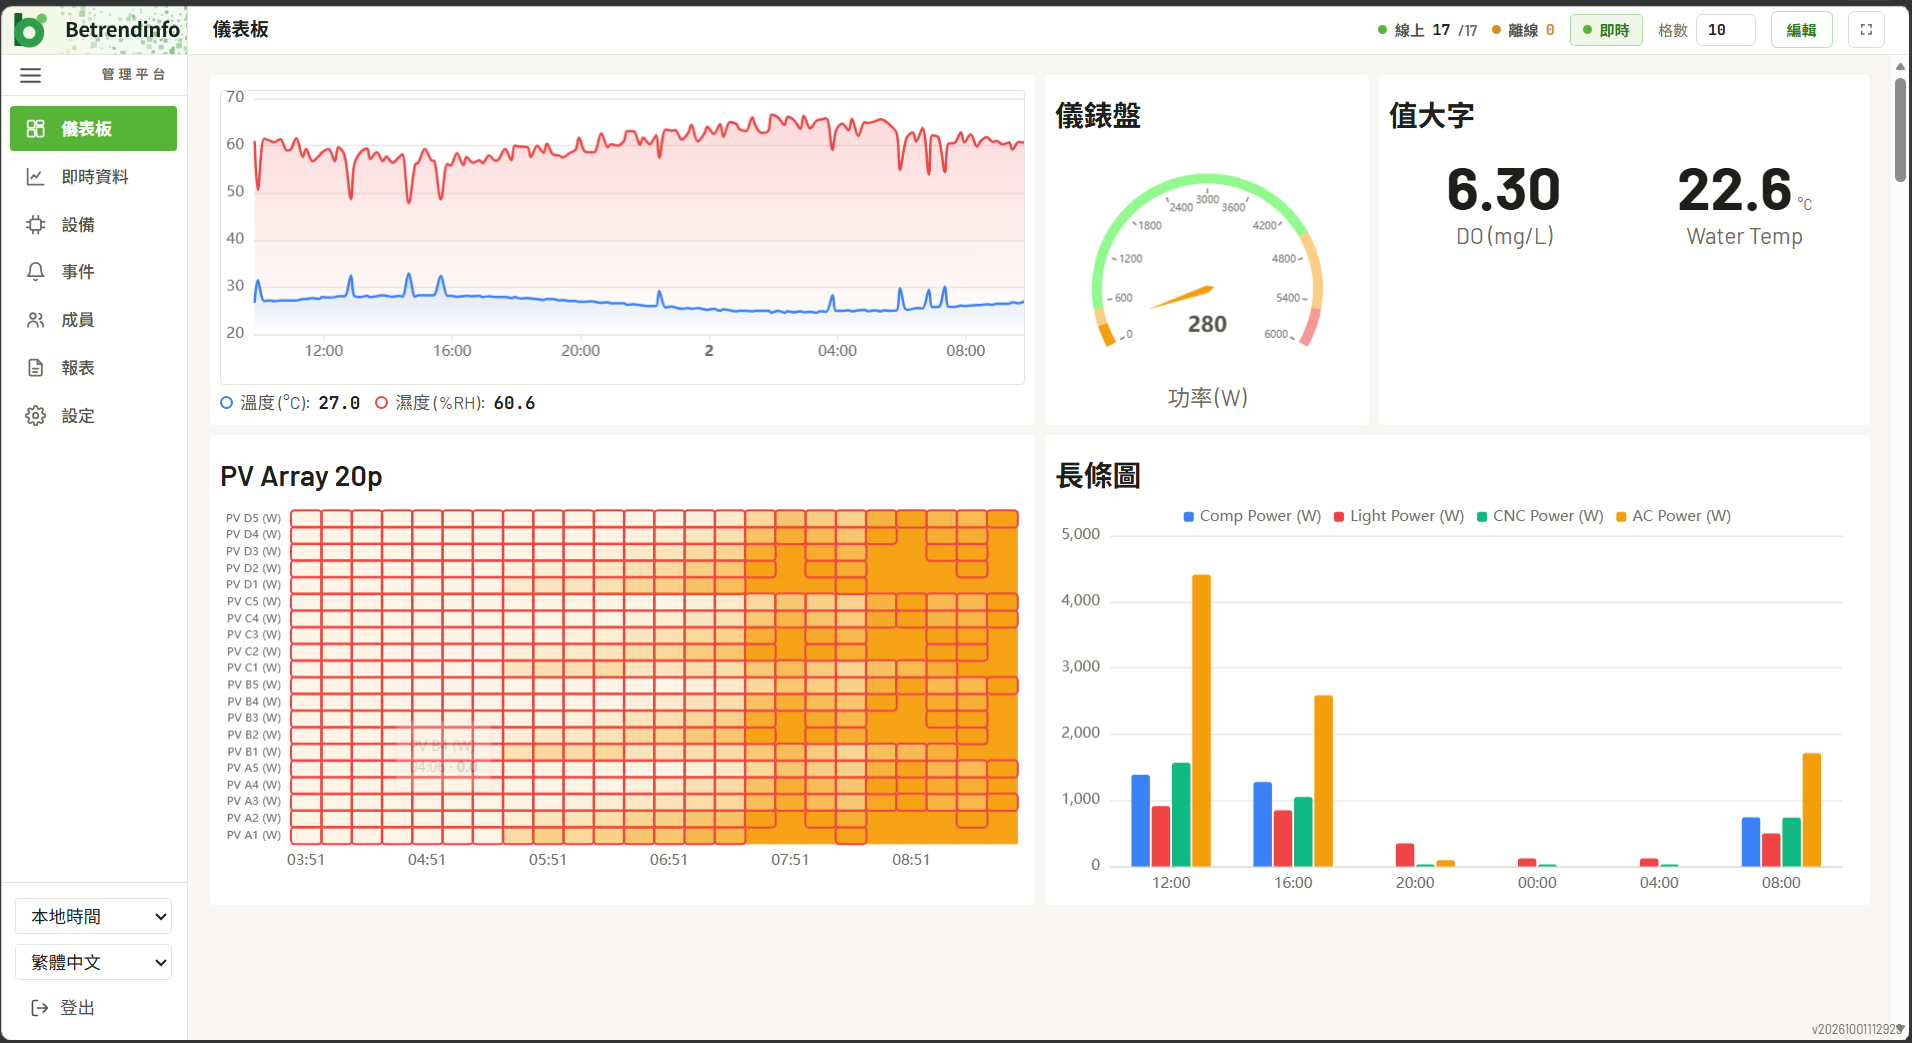This screenshot has height=1043, width=1912.
Task: Toggle the 濕度(%RH) series legend
Action: (x=455, y=403)
